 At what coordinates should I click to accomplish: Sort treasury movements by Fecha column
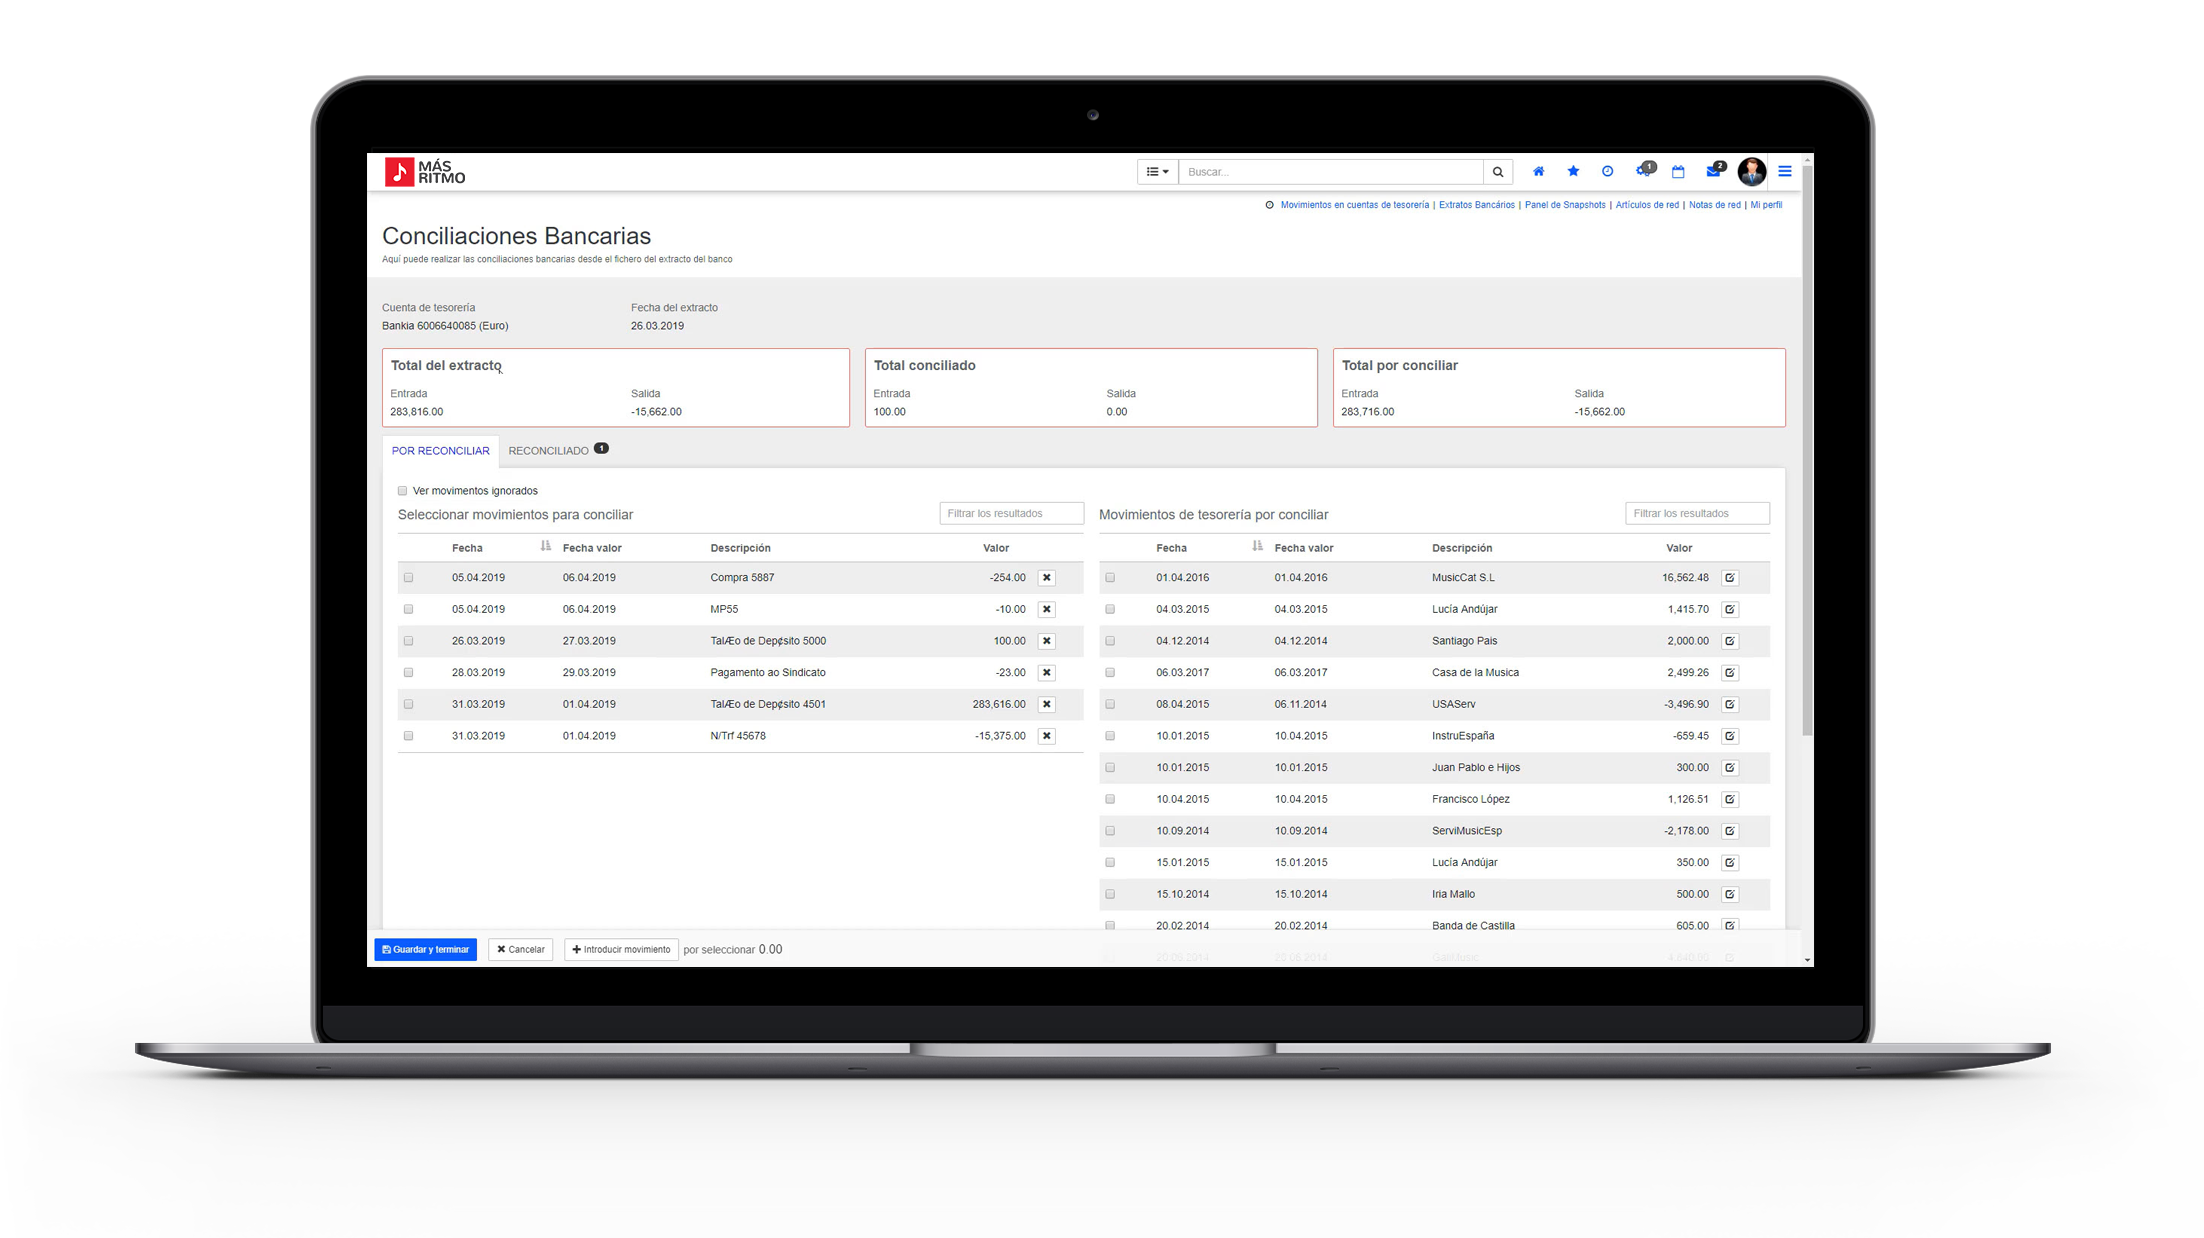[x=1257, y=547]
